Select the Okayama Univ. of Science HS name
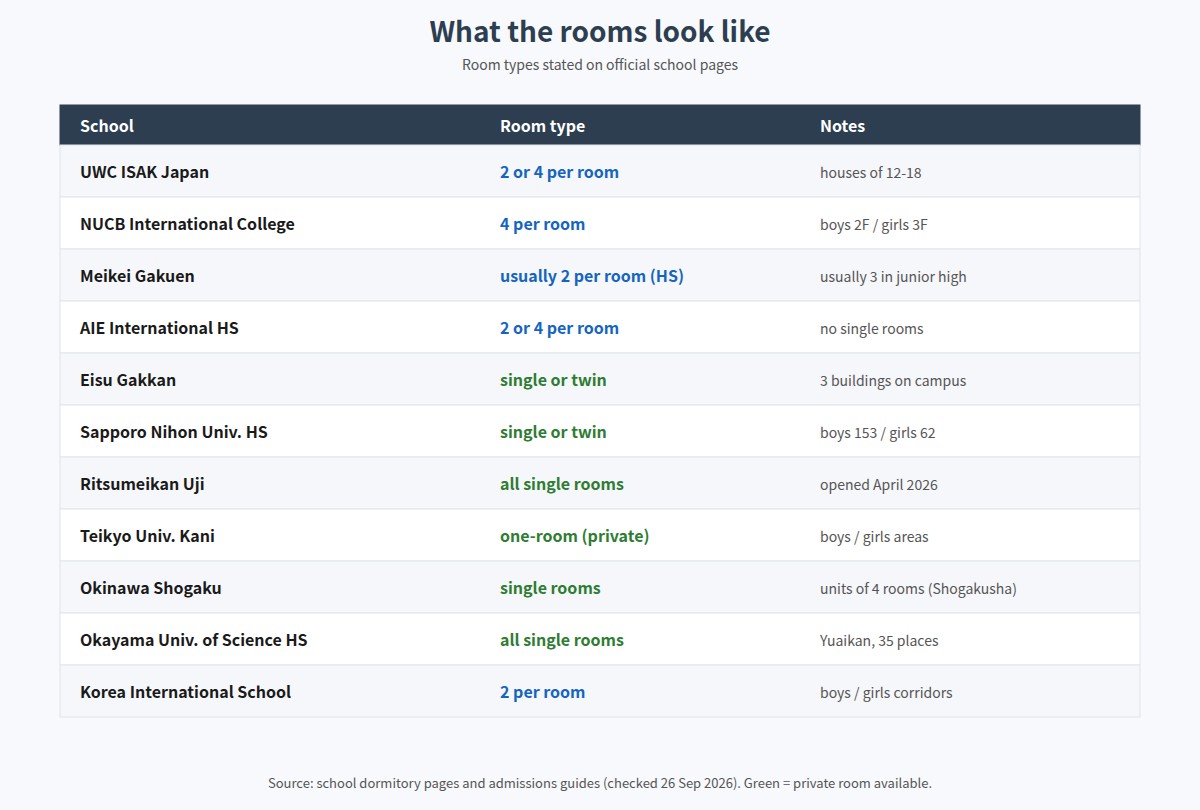 (x=194, y=640)
